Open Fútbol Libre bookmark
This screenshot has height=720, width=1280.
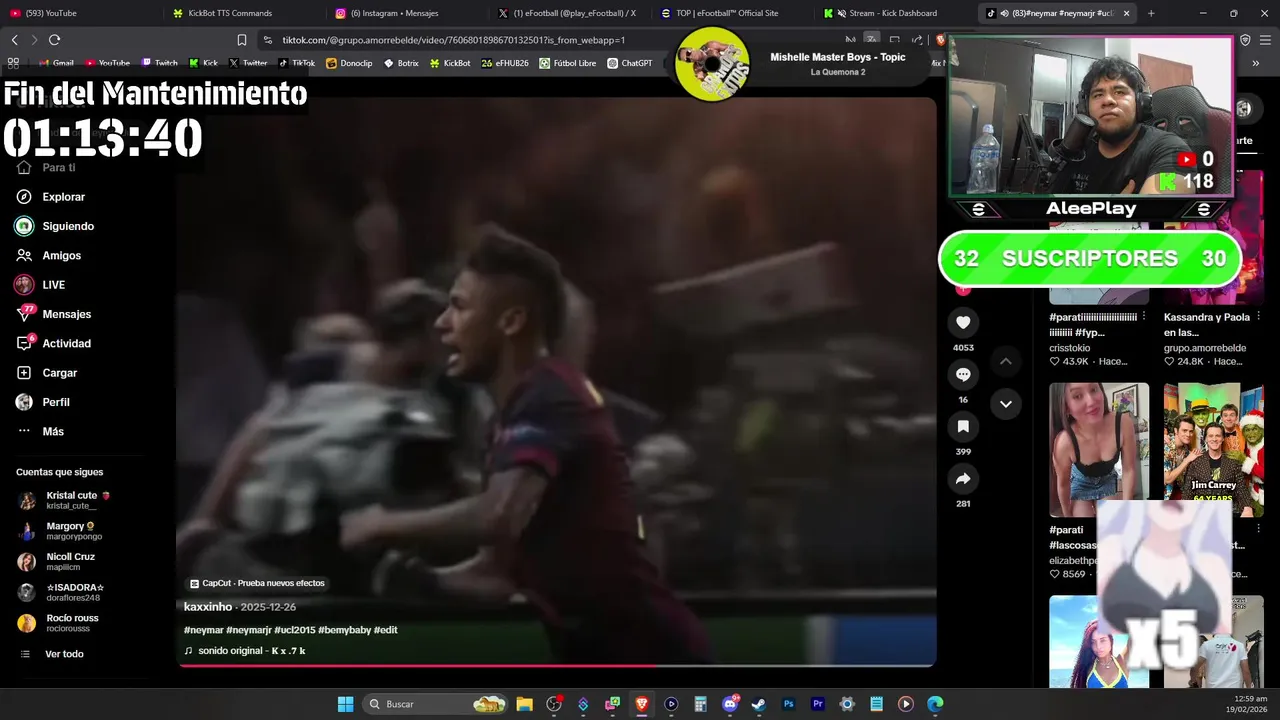[x=567, y=63]
